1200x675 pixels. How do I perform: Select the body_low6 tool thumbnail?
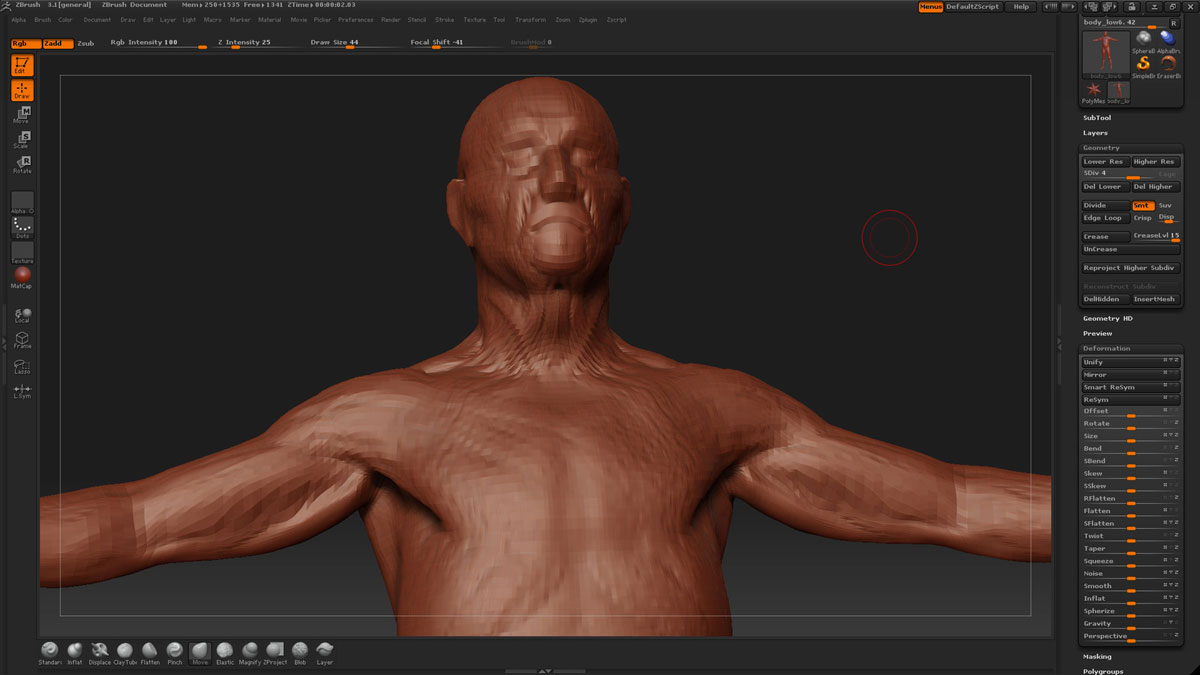[x=1105, y=53]
